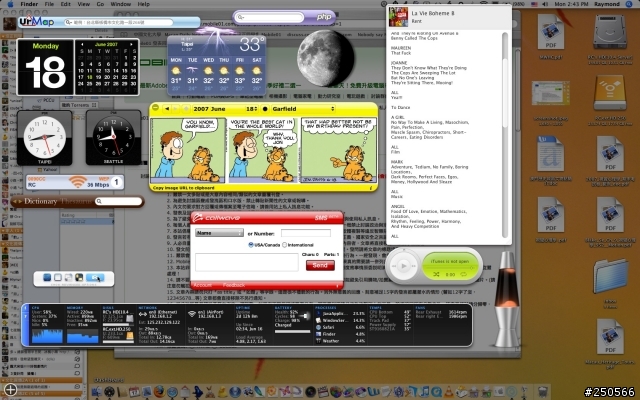640x400 pixels.
Task: Click the lava lamp widget
Action: [507, 299]
